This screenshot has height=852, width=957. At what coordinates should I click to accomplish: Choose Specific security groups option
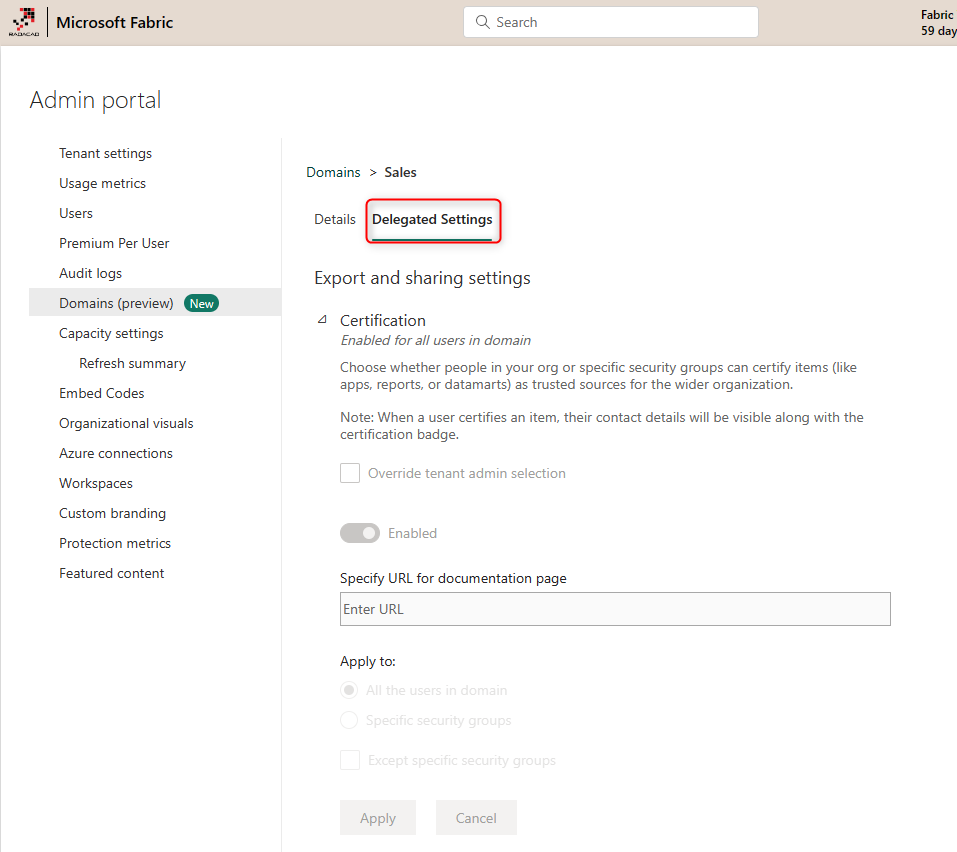point(349,720)
